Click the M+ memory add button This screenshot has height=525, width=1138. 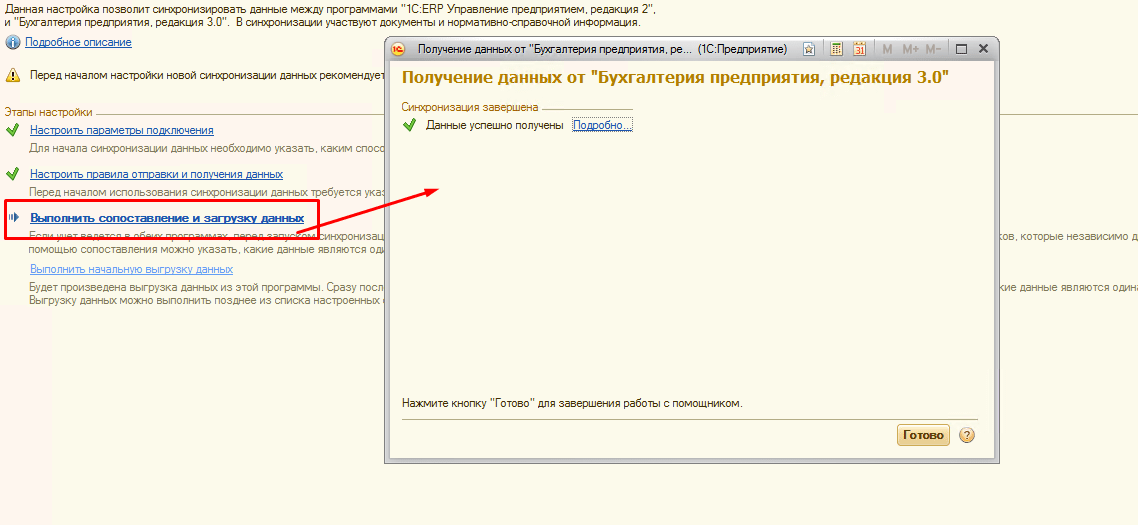[910, 49]
